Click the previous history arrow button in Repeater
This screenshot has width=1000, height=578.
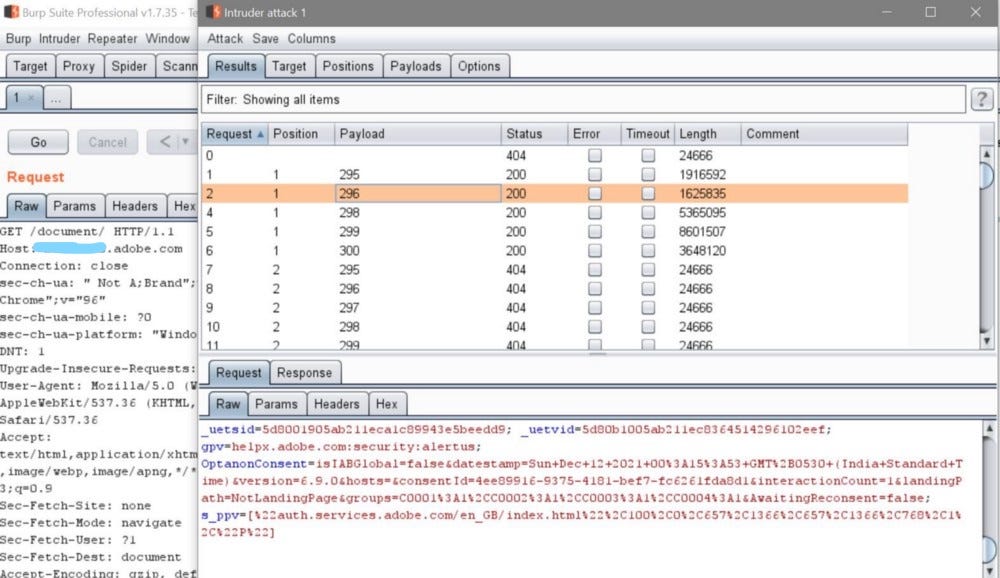[x=165, y=142]
